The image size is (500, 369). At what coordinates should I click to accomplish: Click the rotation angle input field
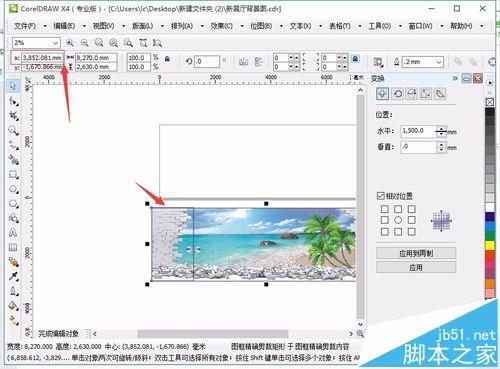click(x=207, y=62)
